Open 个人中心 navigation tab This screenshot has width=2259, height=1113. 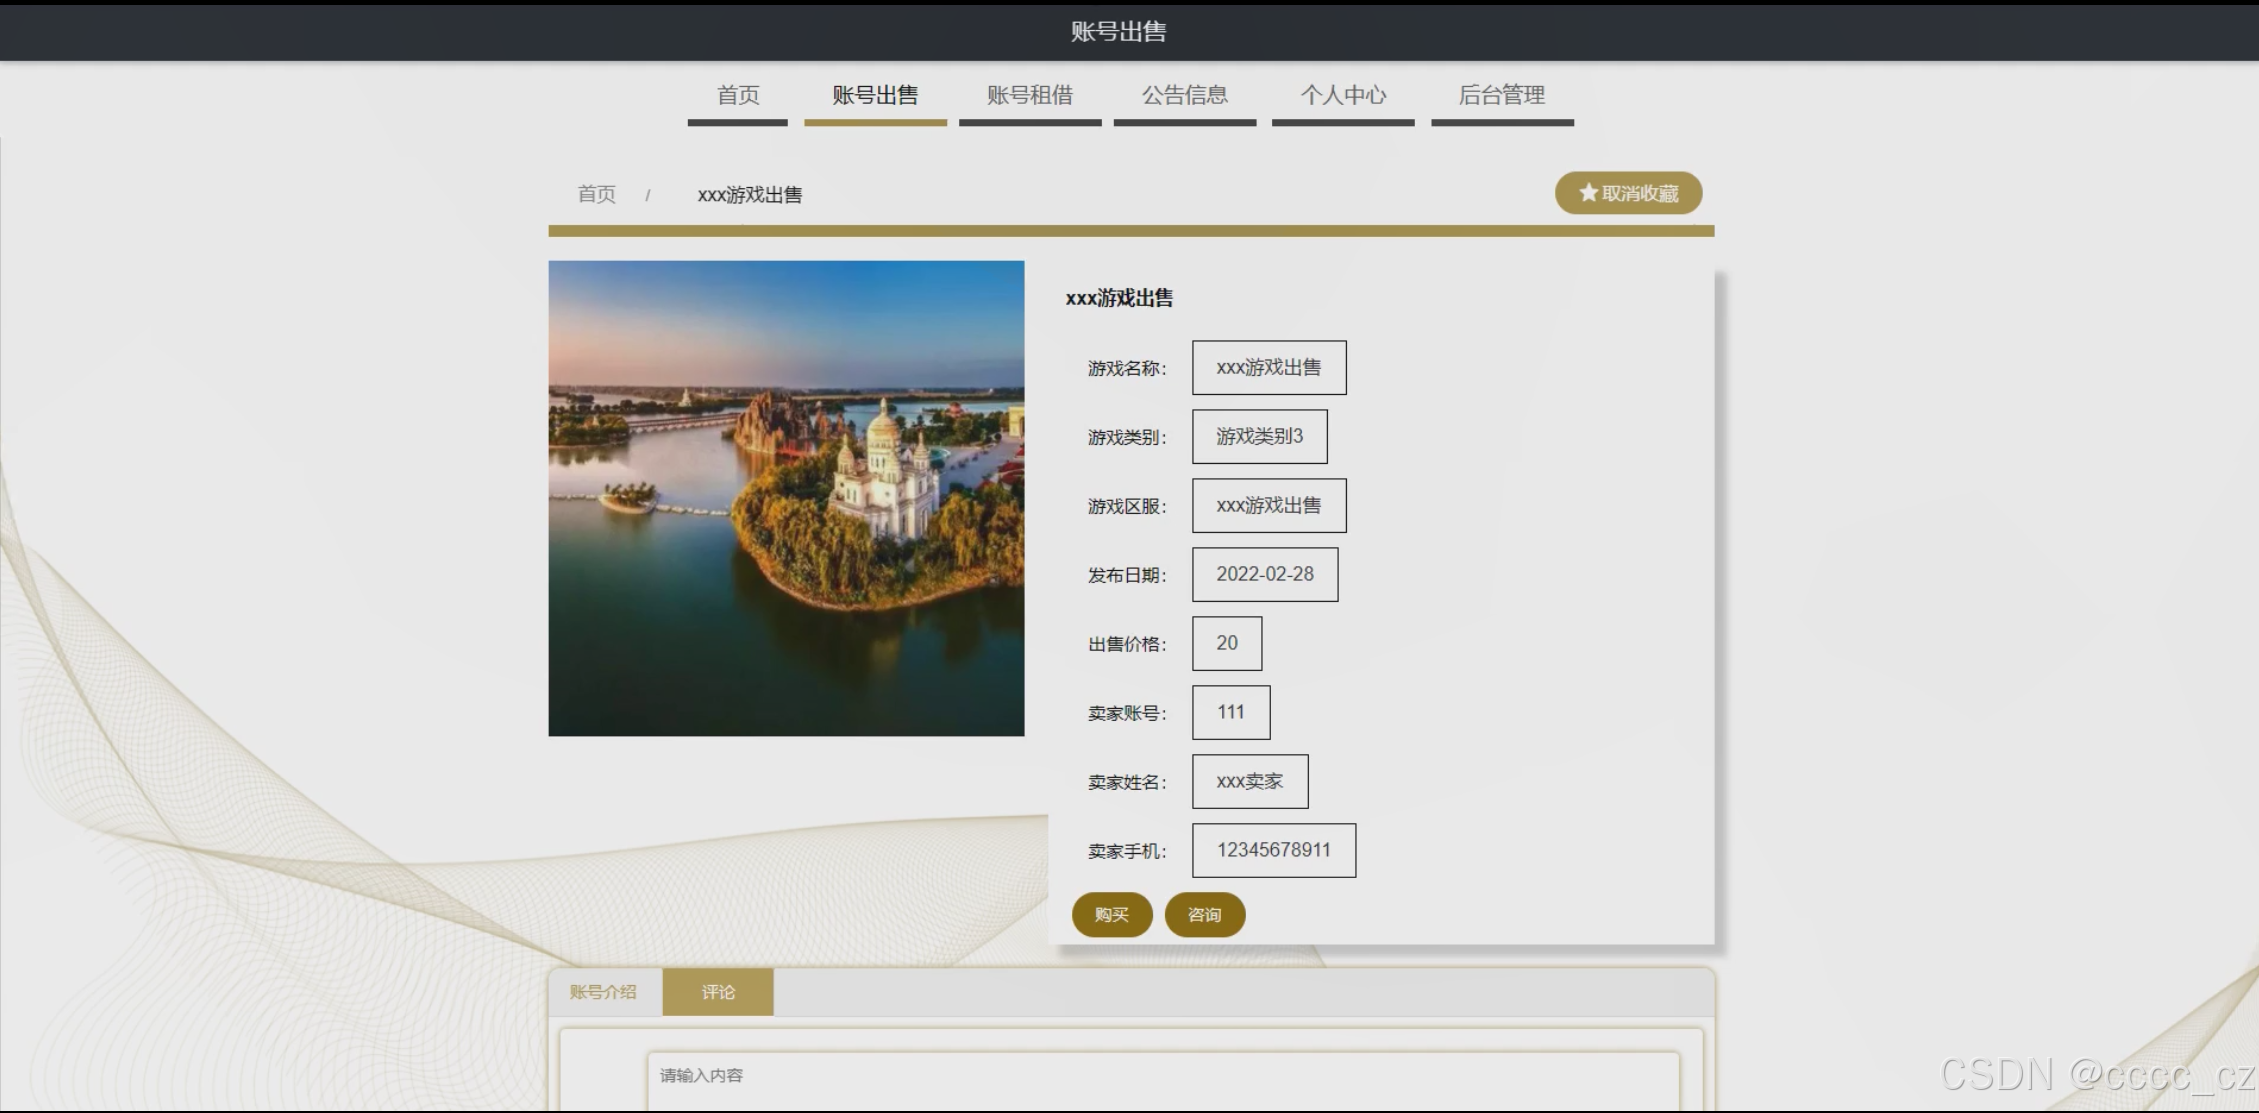point(1343,96)
